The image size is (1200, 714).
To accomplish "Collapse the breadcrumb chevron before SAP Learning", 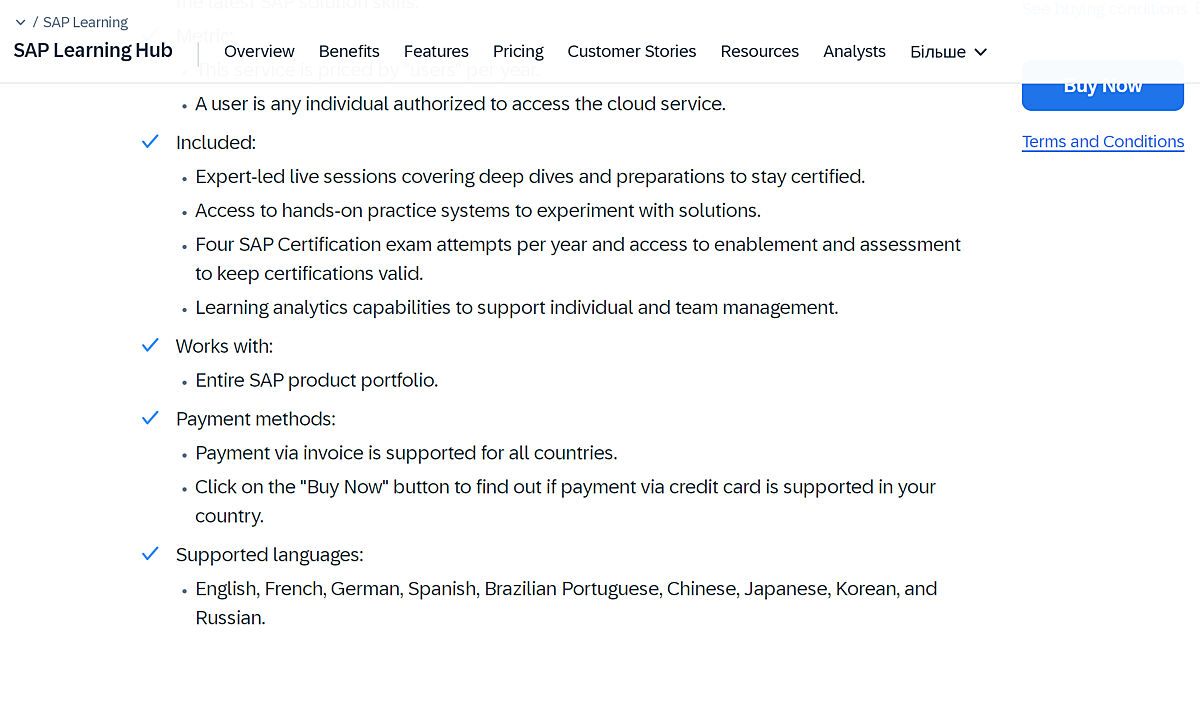I will click(x=20, y=22).
